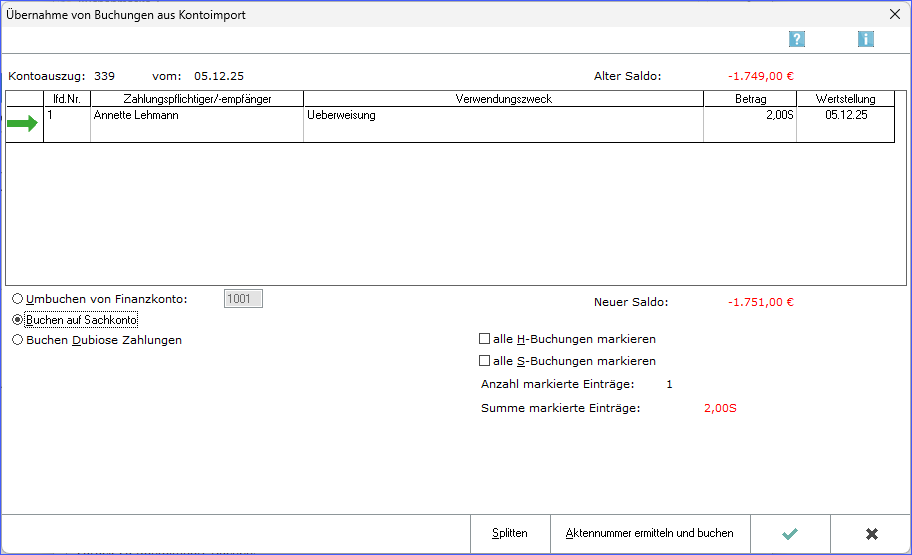The height and width of the screenshot is (555, 912).
Task: Click the vom date 05.12.25
Action: click(x=219, y=76)
